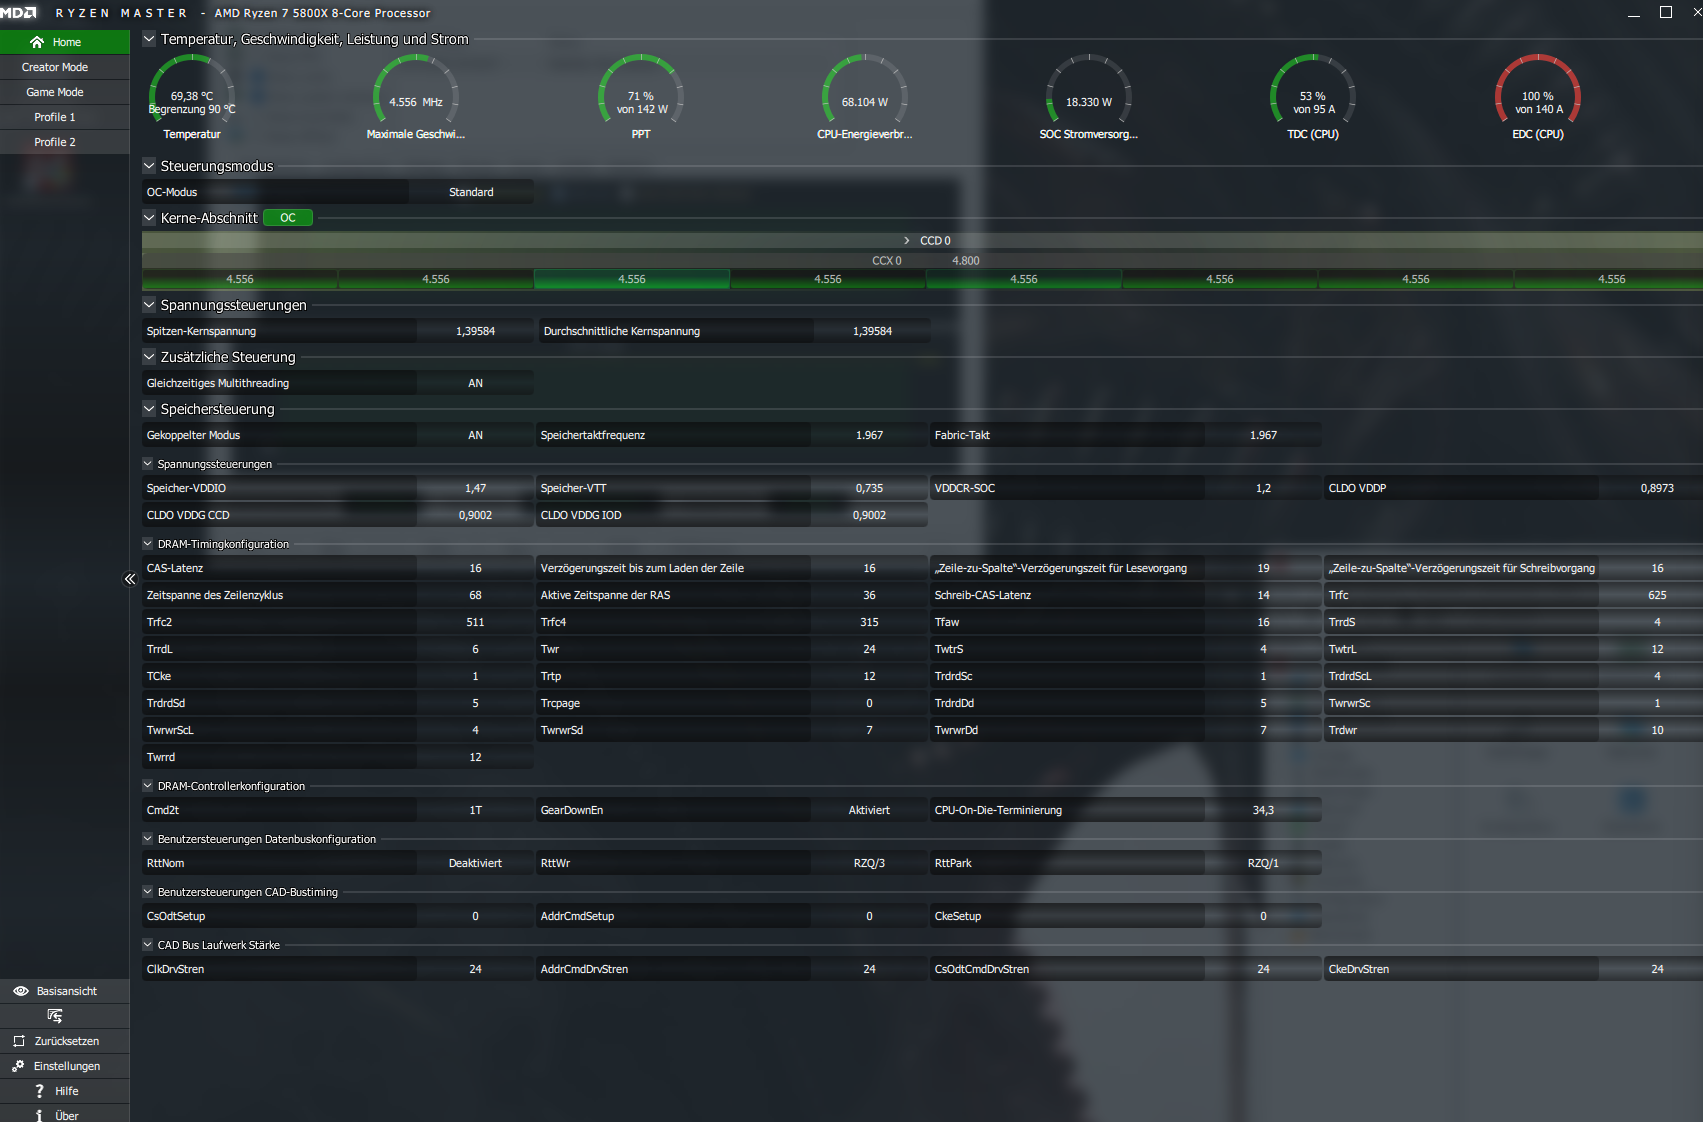Click the eye icon beside Basisansicht
The height and width of the screenshot is (1122, 1703).
coord(21,991)
